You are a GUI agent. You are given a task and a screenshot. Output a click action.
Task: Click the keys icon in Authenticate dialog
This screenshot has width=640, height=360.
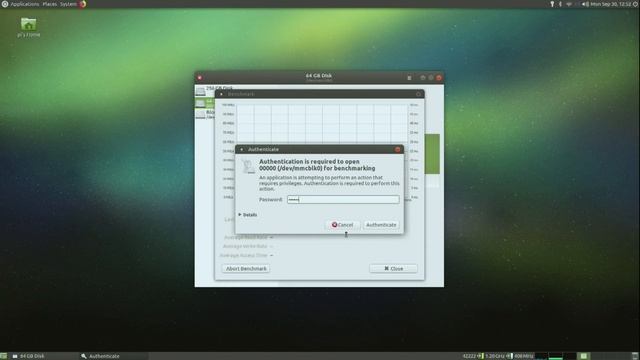point(248,167)
